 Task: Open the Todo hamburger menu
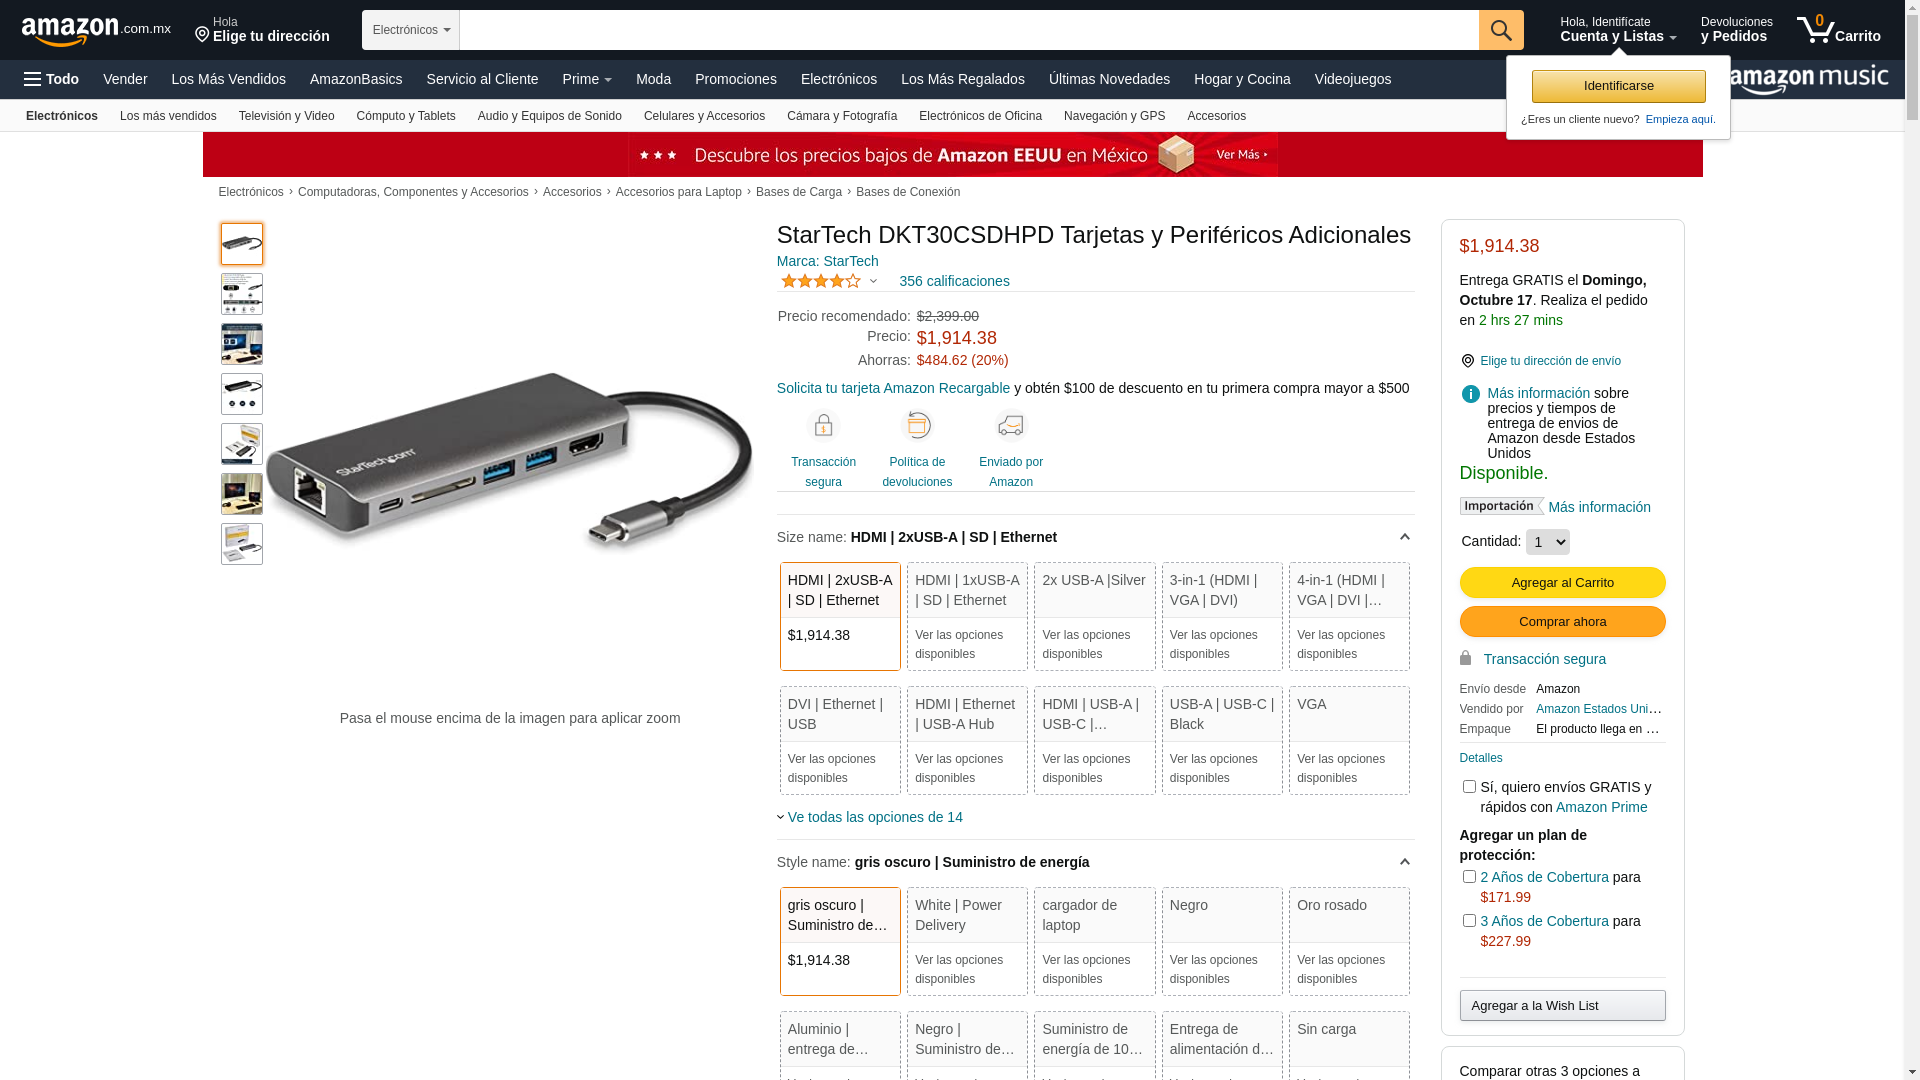coord(52,79)
